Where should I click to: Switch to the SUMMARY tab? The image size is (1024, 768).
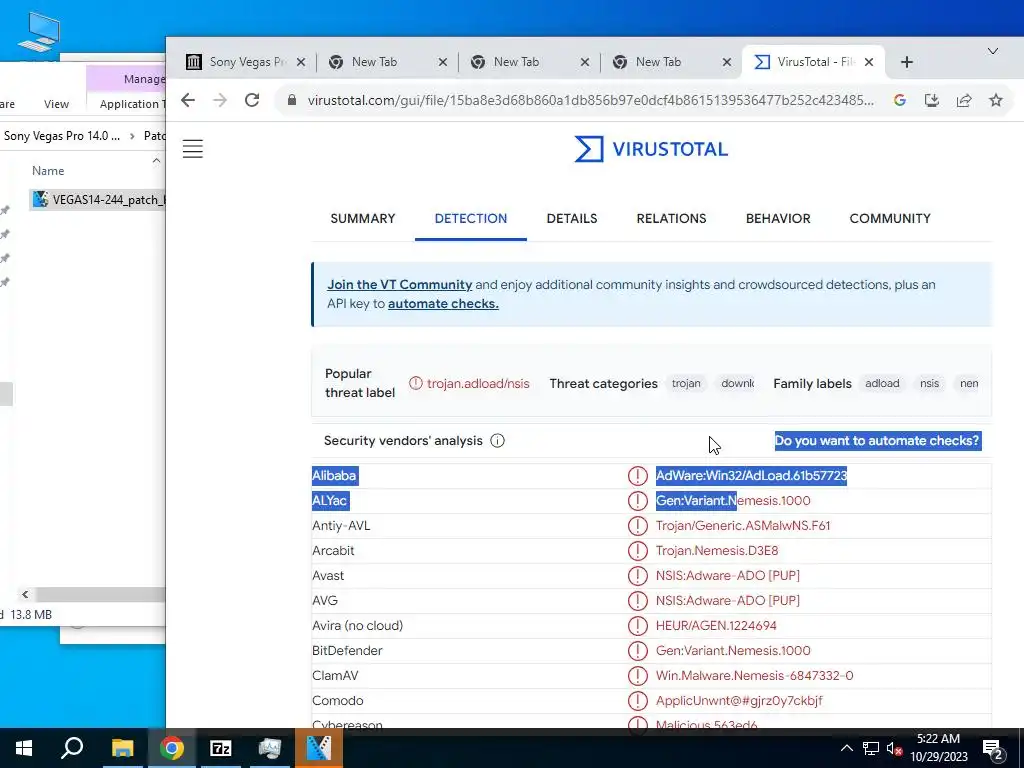tap(362, 219)
